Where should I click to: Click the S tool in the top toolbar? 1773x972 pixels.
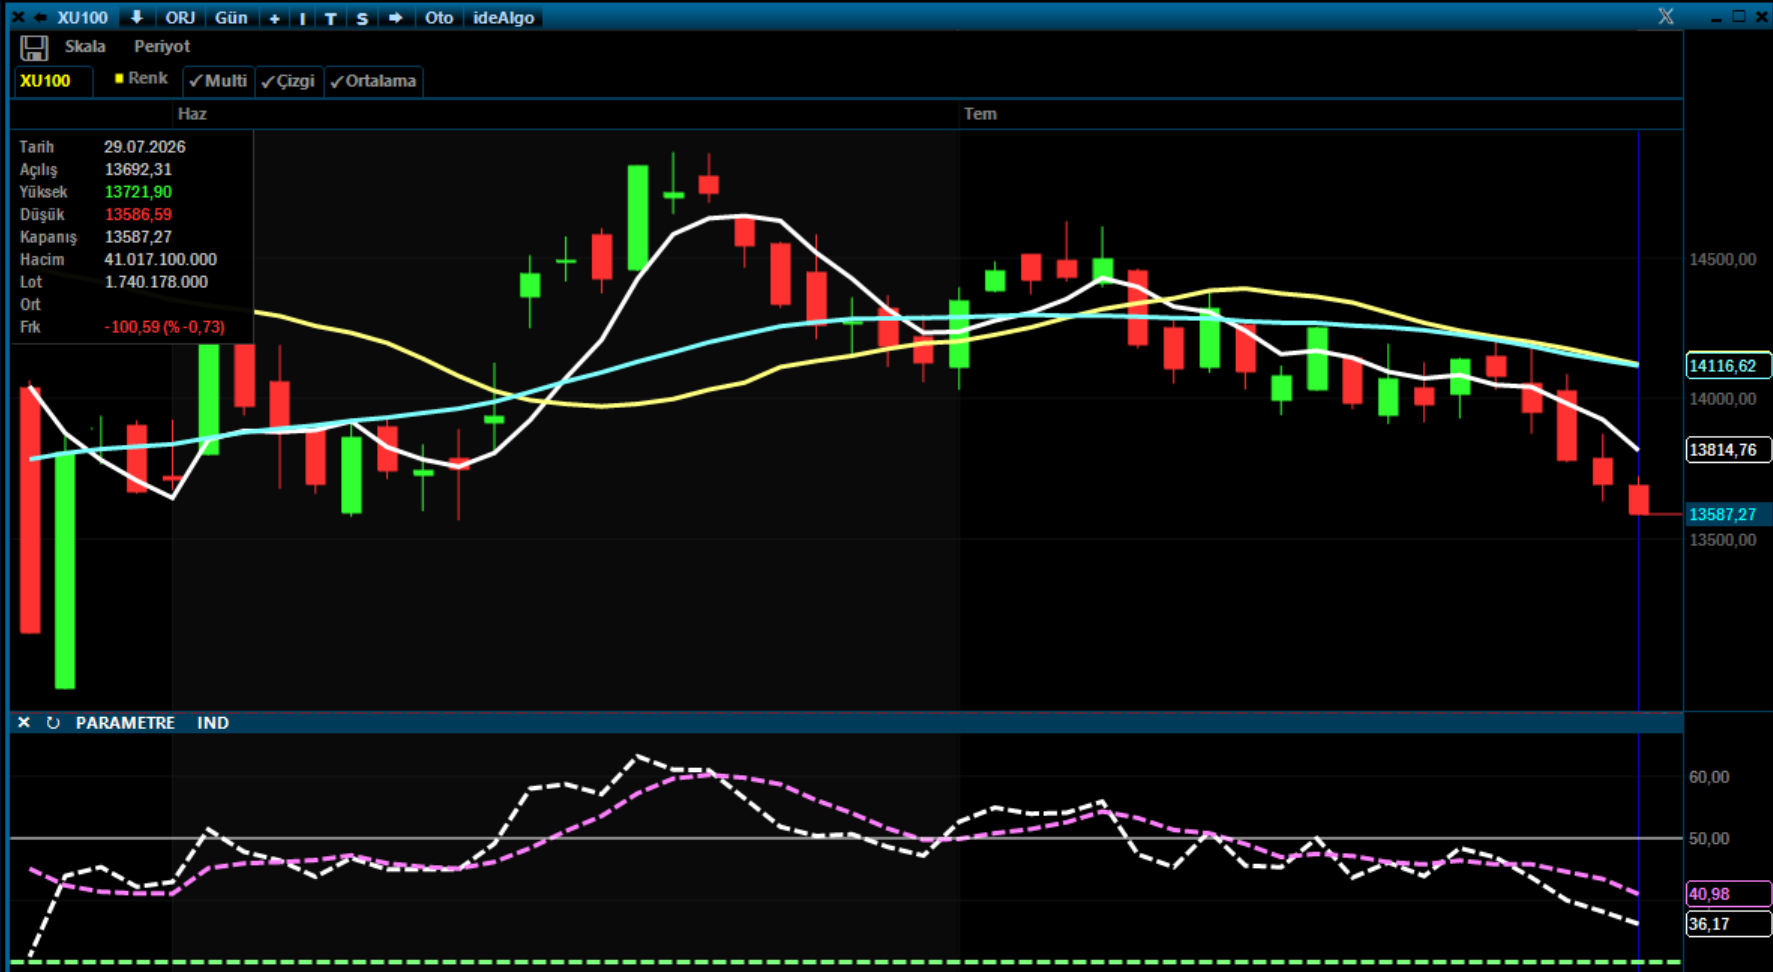[362, 18]
